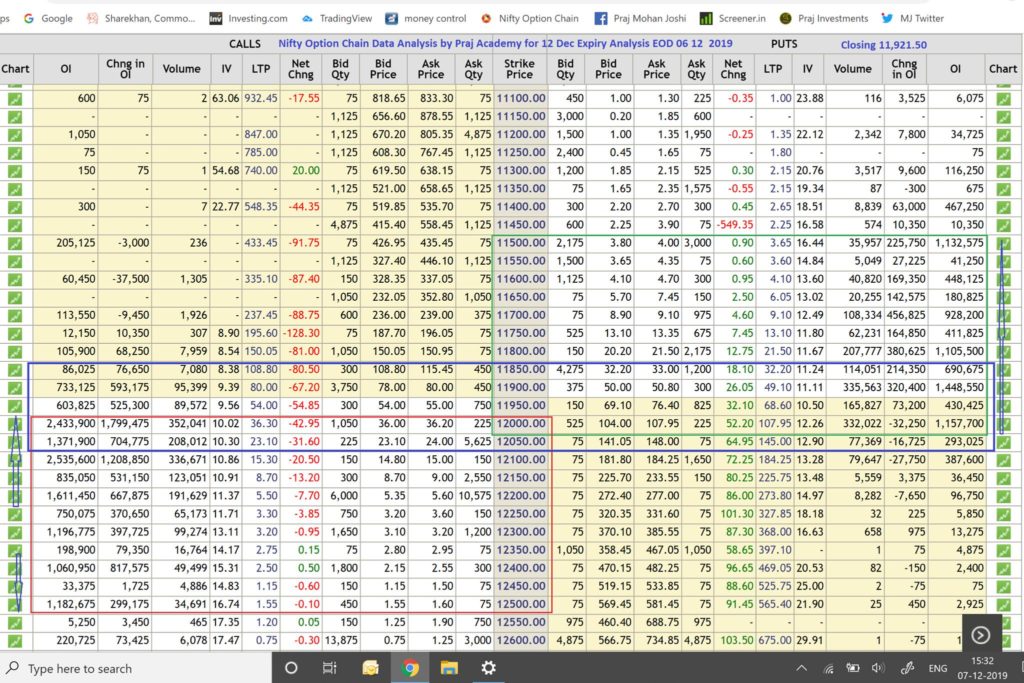
Task: Open Windows Settings gear in taskbar
Action: point(488,667)
